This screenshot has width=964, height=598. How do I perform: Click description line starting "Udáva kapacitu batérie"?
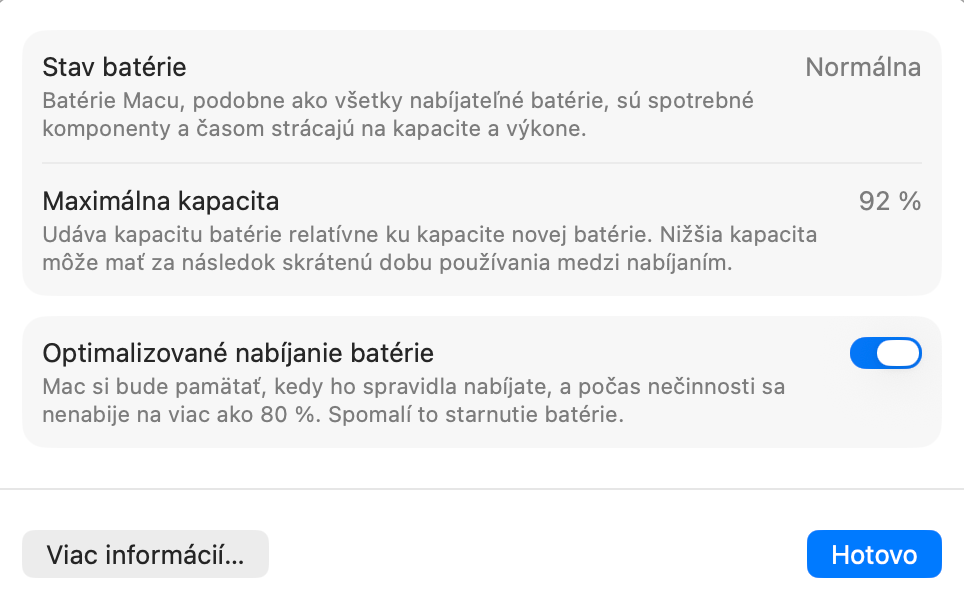point(429,235)
